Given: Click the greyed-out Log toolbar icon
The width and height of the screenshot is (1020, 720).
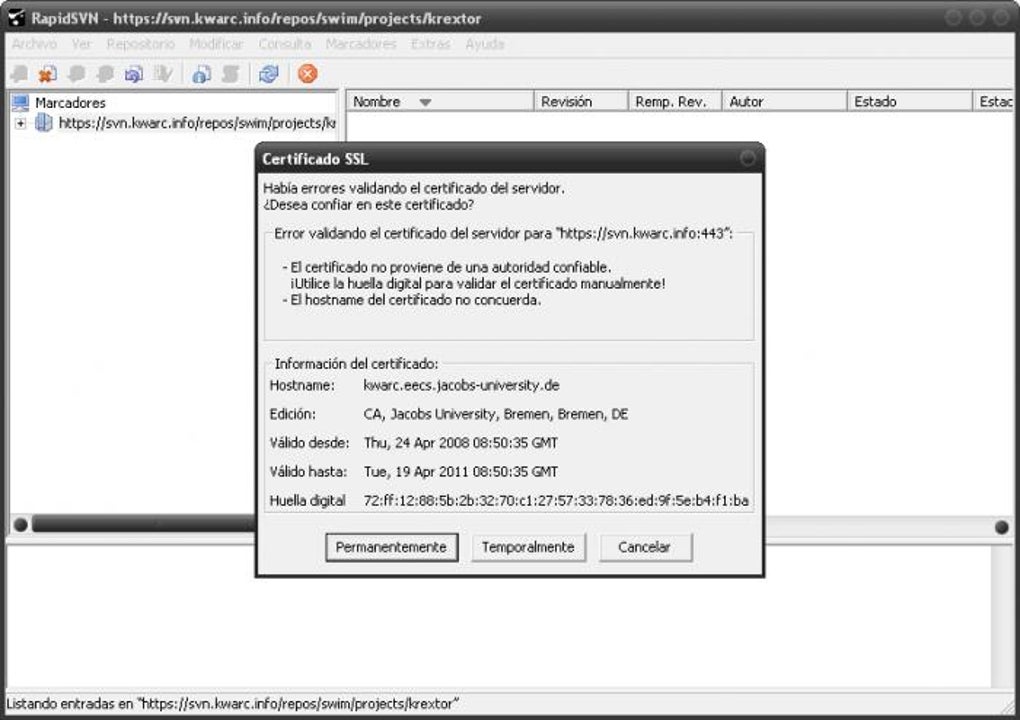Looking at the screenshot, I should pyautogui.click(x=230, y=73).
